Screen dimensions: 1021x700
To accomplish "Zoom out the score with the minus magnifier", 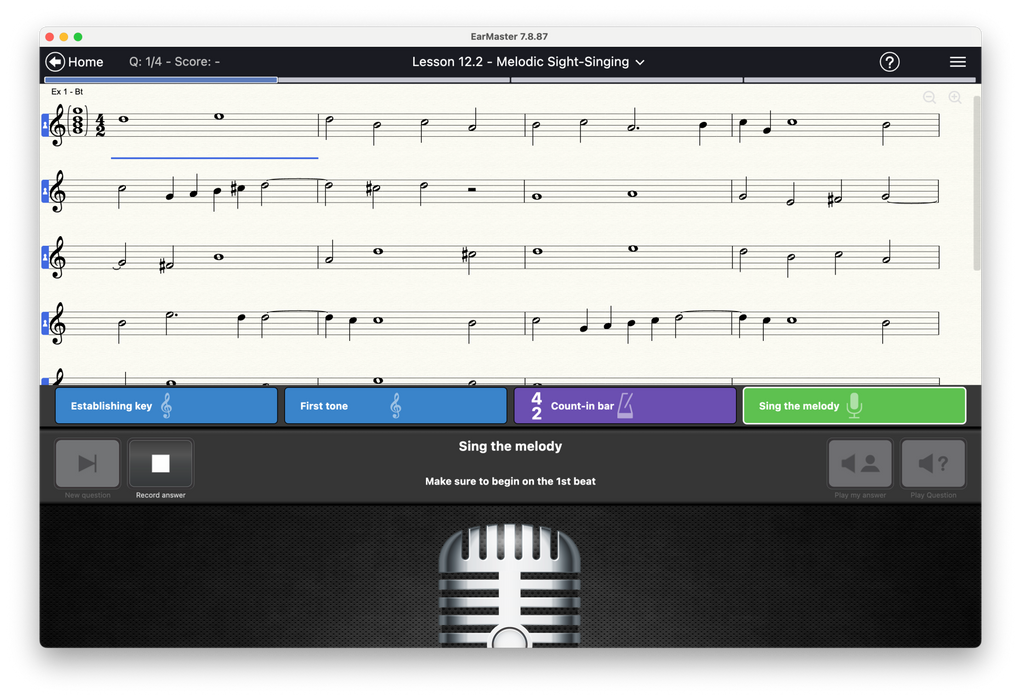I will tap(929, 97).
